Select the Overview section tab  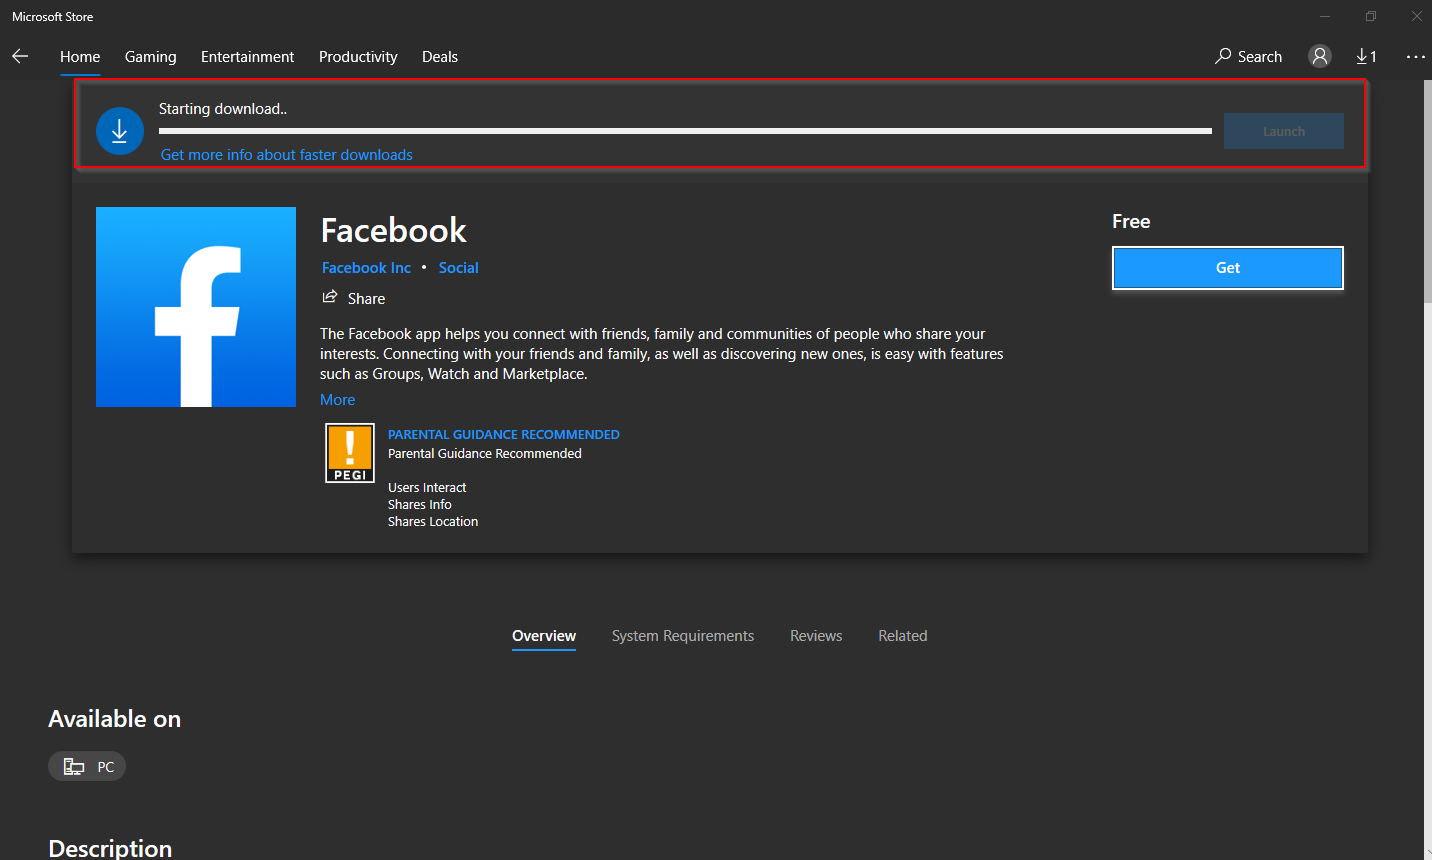544,636
